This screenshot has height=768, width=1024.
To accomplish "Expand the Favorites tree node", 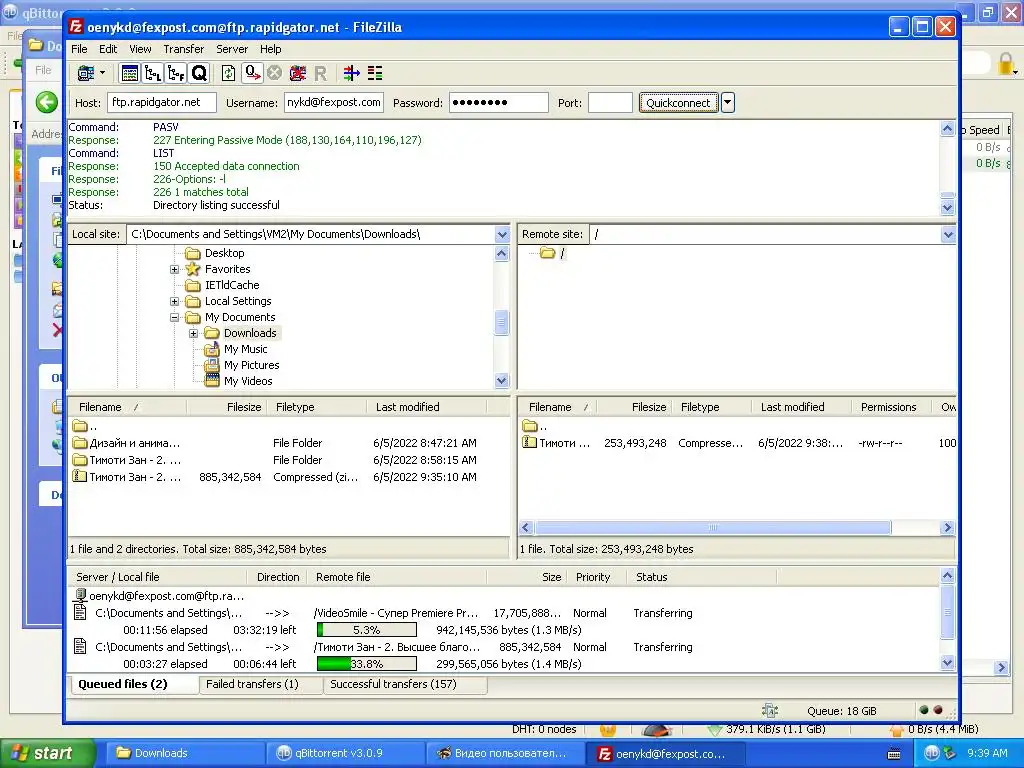I will (174, 269).
